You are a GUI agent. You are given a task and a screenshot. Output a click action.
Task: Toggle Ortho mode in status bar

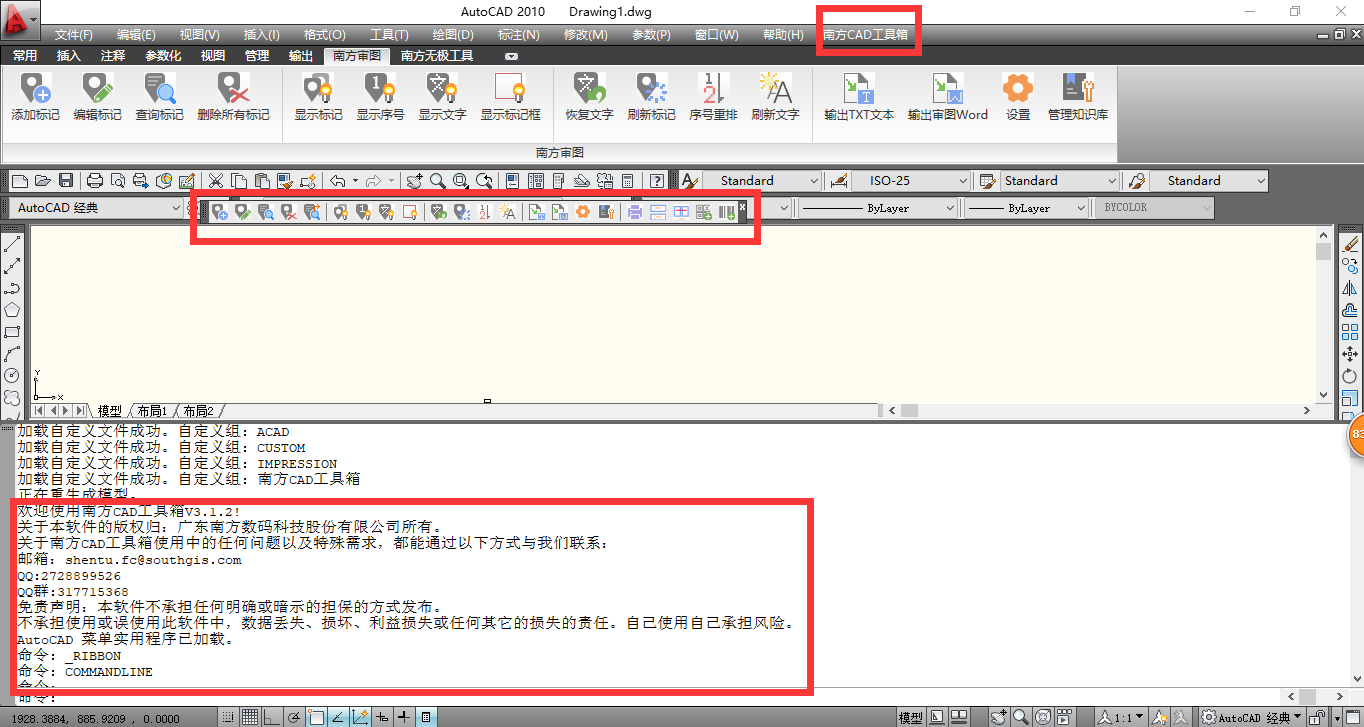[271, 717]
